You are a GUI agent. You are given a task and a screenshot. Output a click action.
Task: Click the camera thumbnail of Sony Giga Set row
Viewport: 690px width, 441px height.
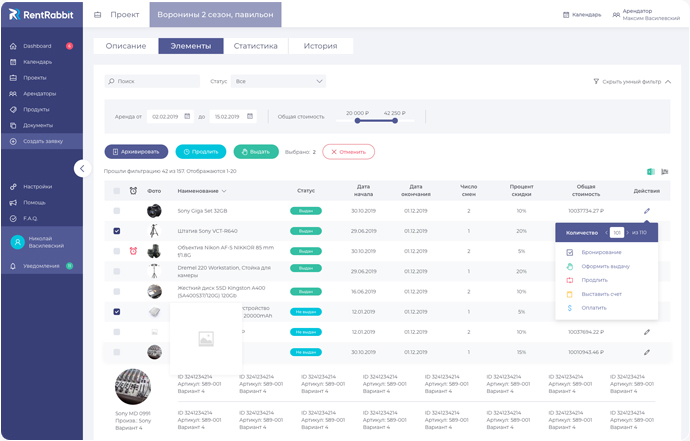pyautogui.click(x=154, y=211)
